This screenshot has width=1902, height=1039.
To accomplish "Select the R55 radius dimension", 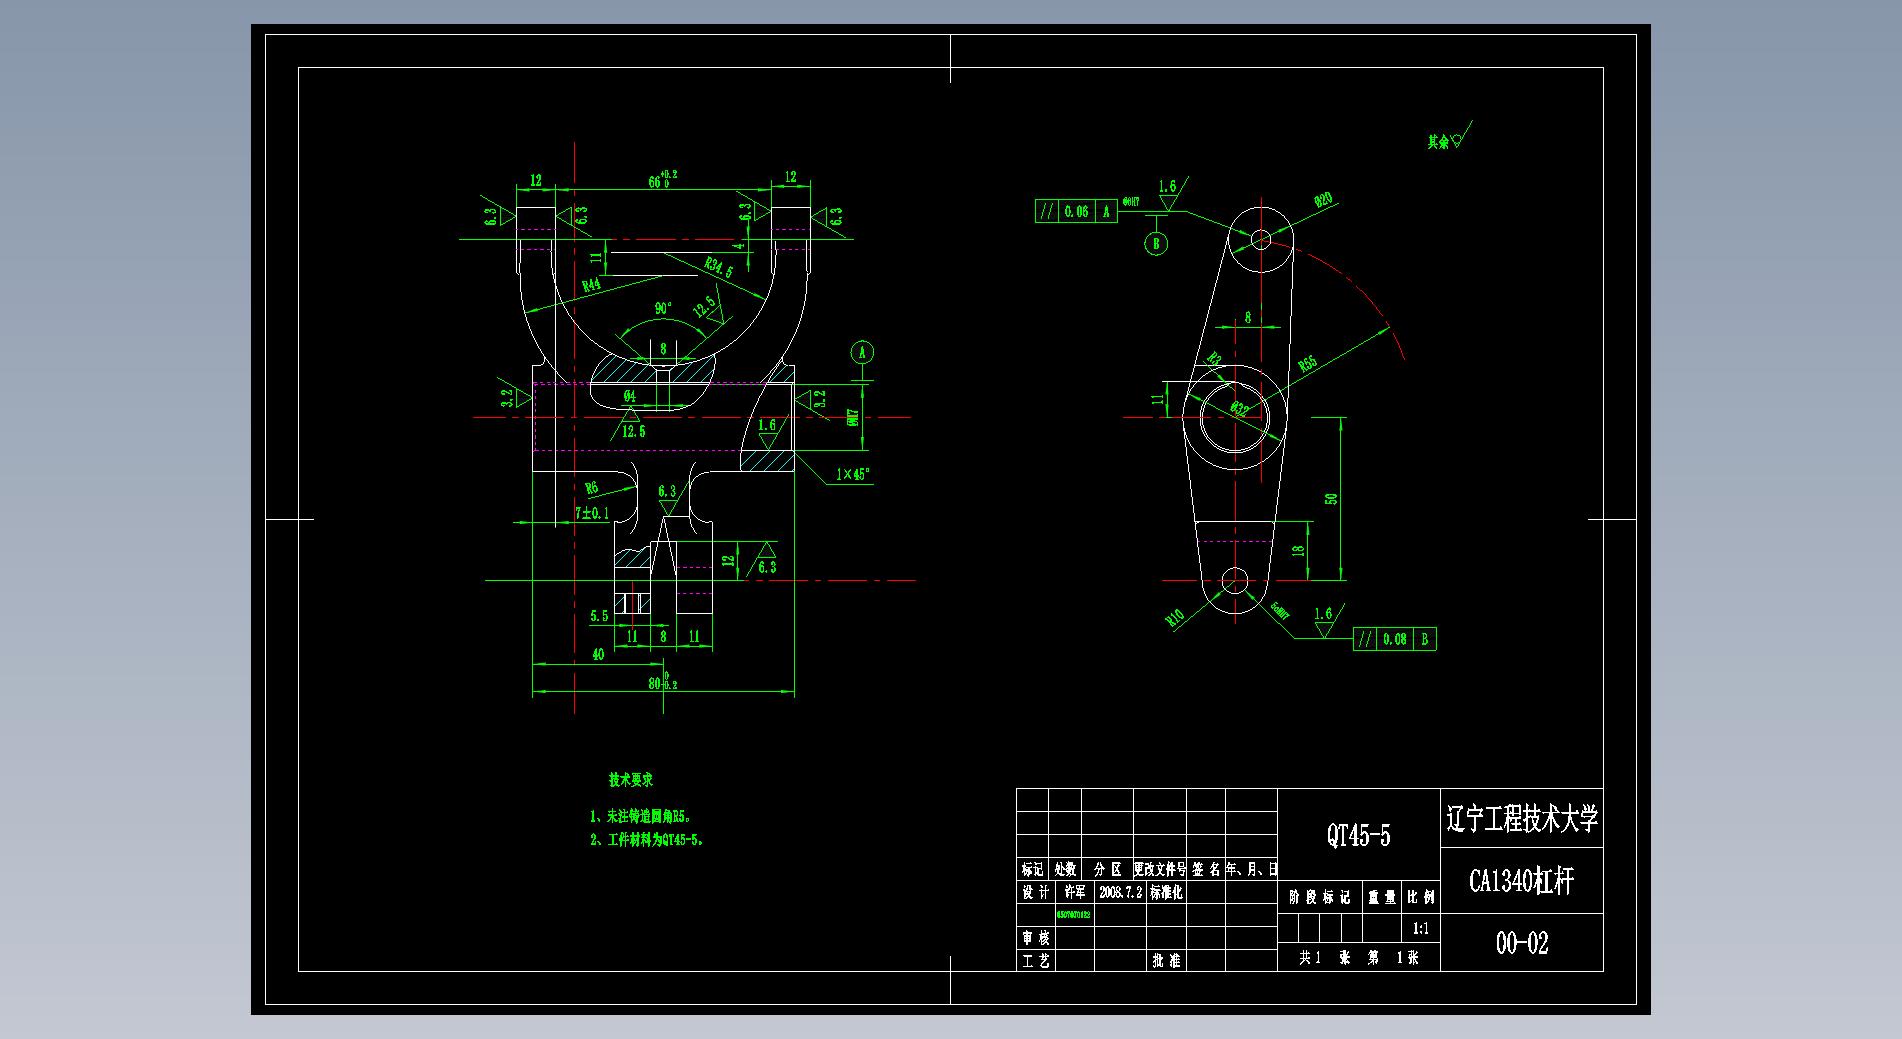I will 1307,364.
